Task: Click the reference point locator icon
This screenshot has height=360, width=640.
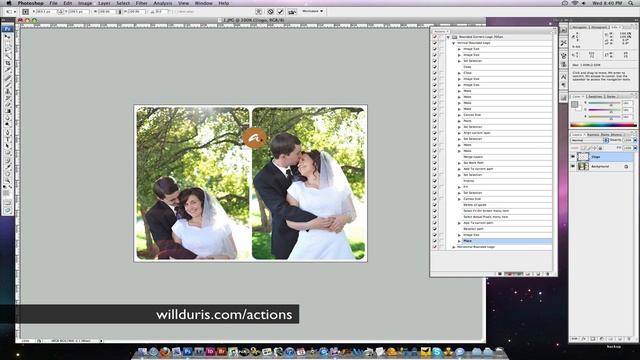Action: (x=25, y=12)
